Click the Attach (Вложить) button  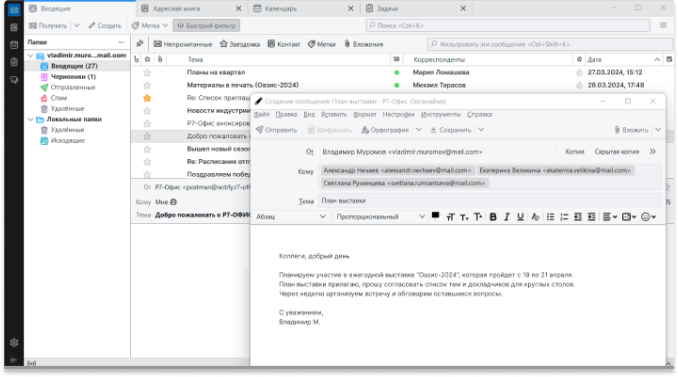(631, 130)
